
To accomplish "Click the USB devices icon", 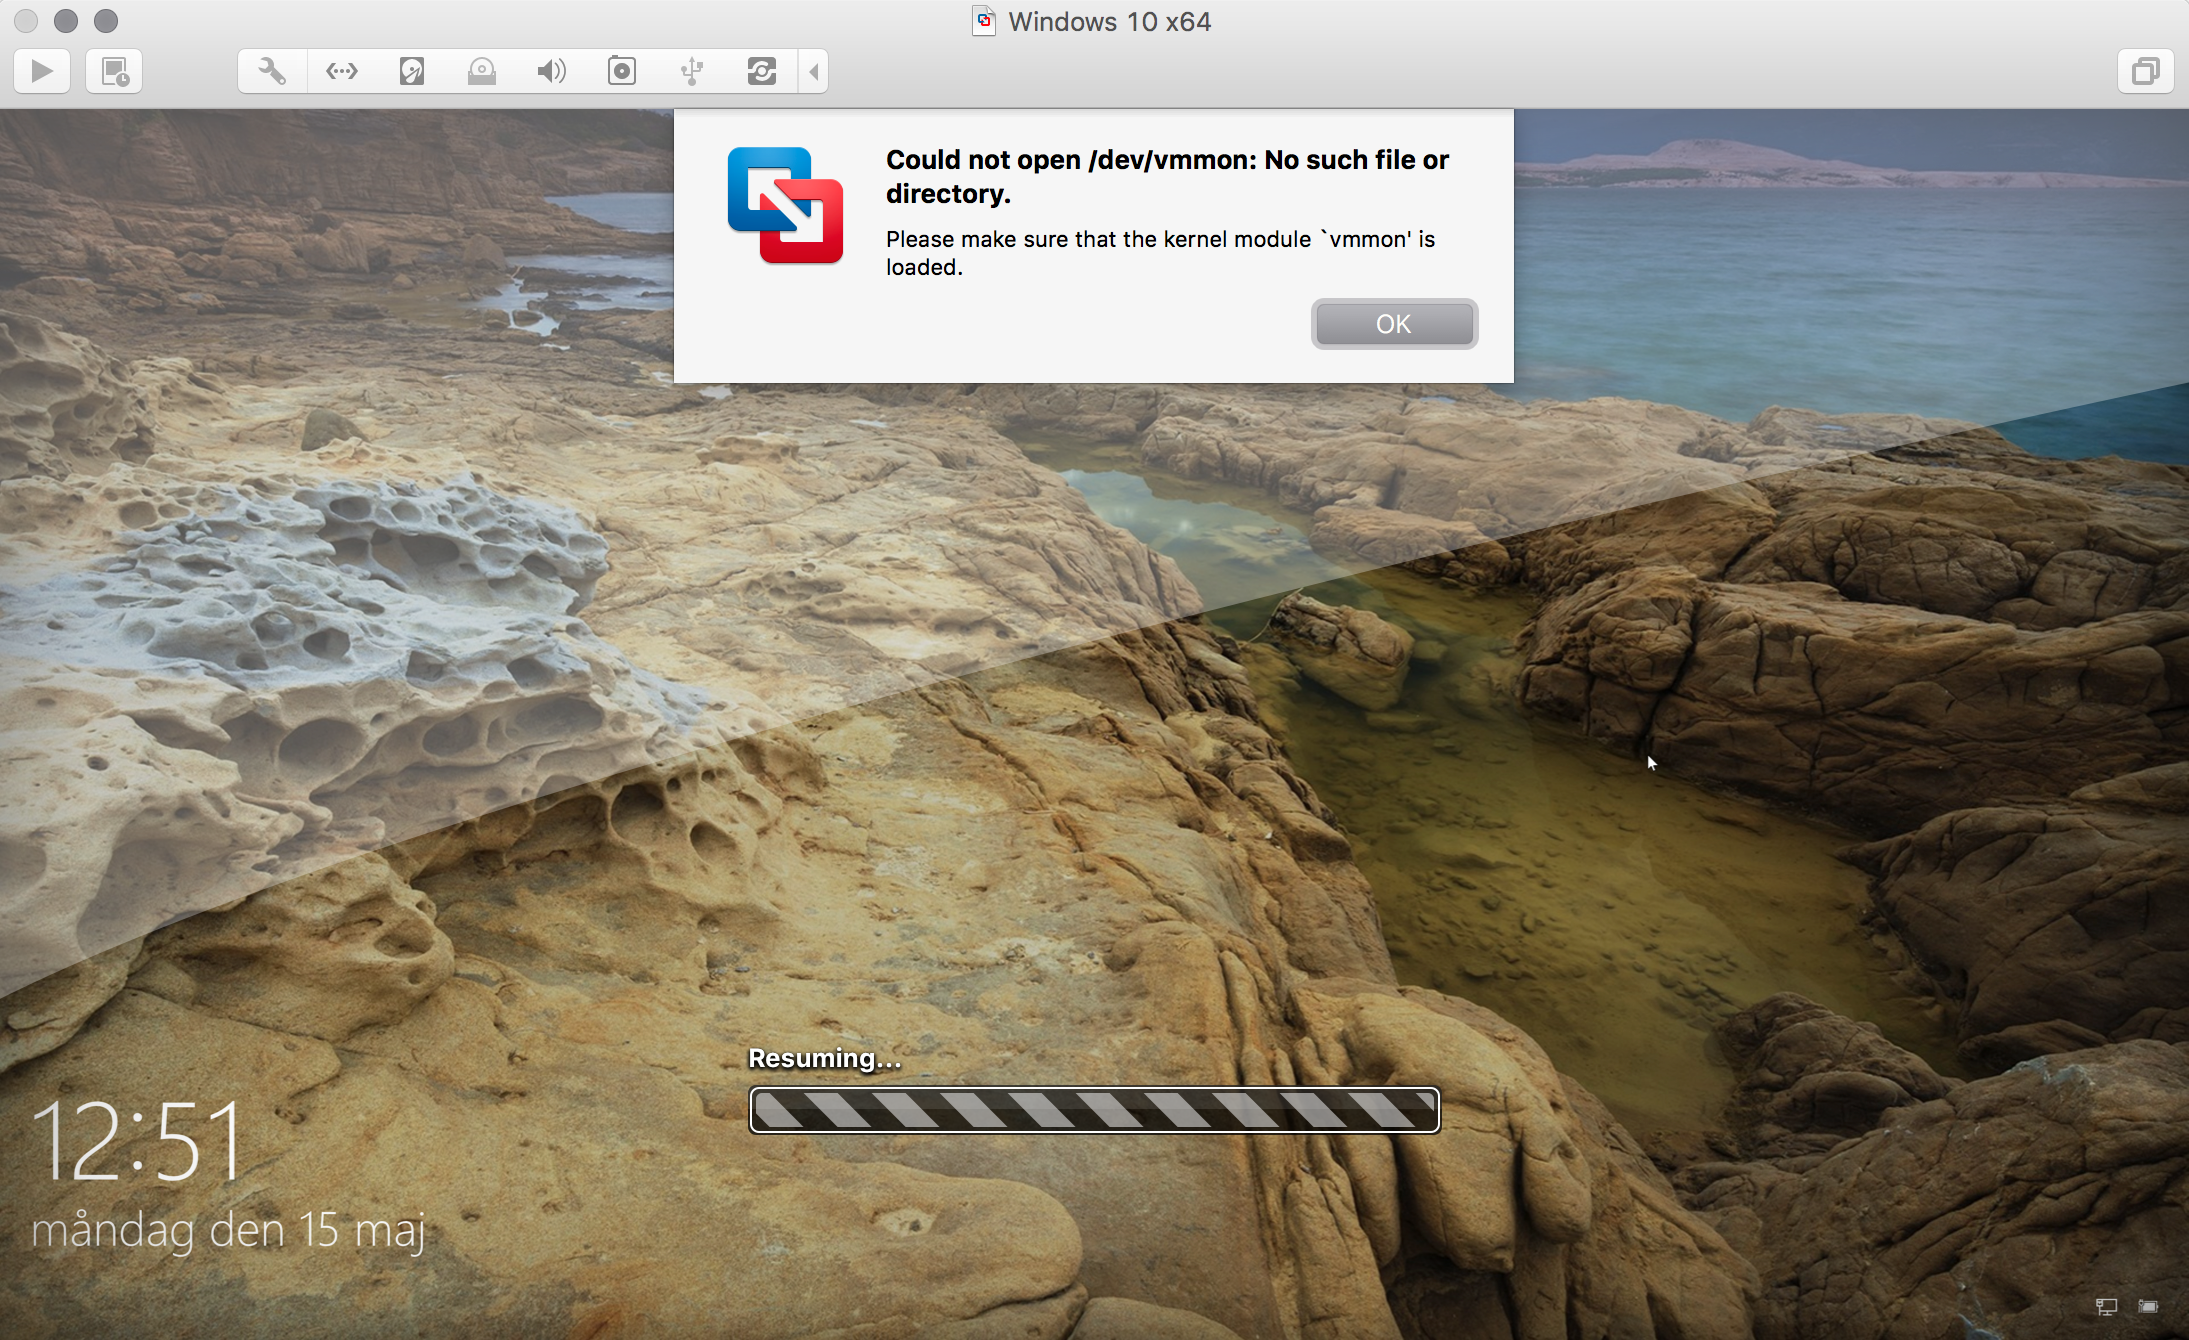I will [691, 72].
